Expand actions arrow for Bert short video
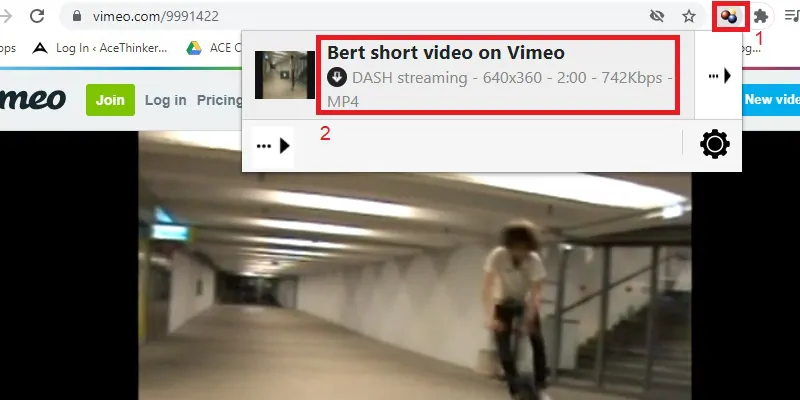 pos(721,76)
